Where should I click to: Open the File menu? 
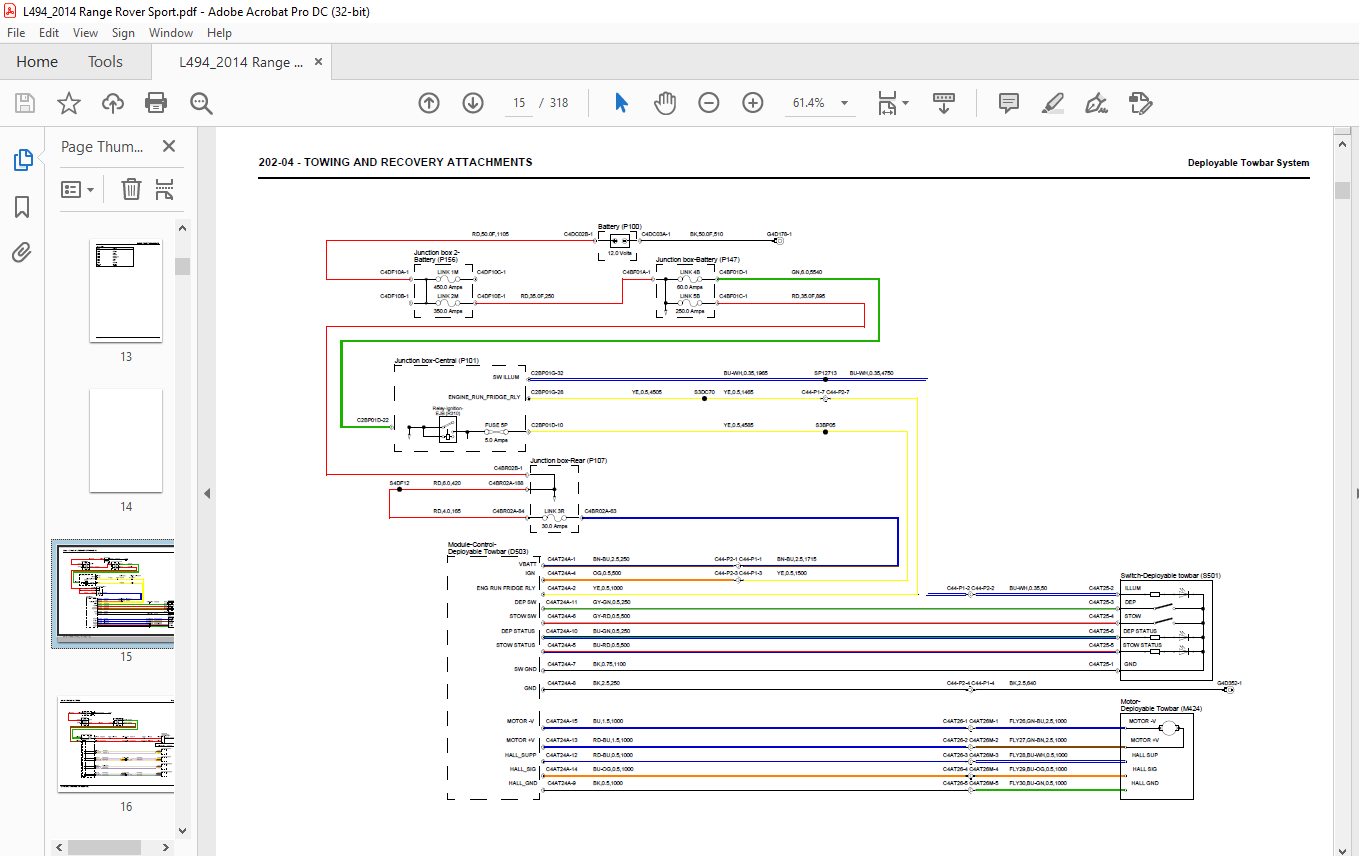(x=16, y=33)
